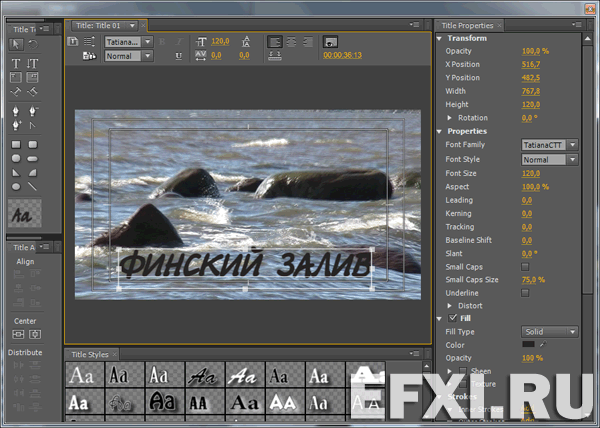Image resolution: width=600 pixels, height=428 pixels.
Task: Toggle Show Background Video
Action: 330,41
